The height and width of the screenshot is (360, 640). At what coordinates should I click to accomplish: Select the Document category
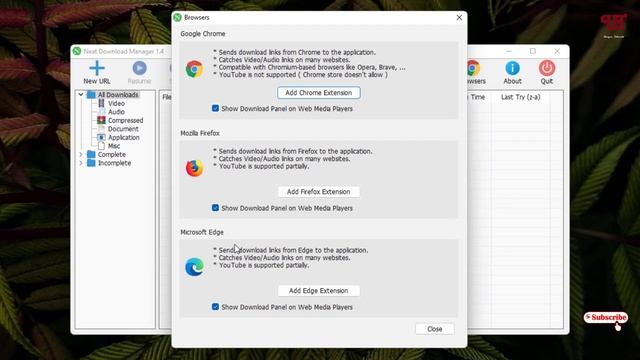click(123, 129)
